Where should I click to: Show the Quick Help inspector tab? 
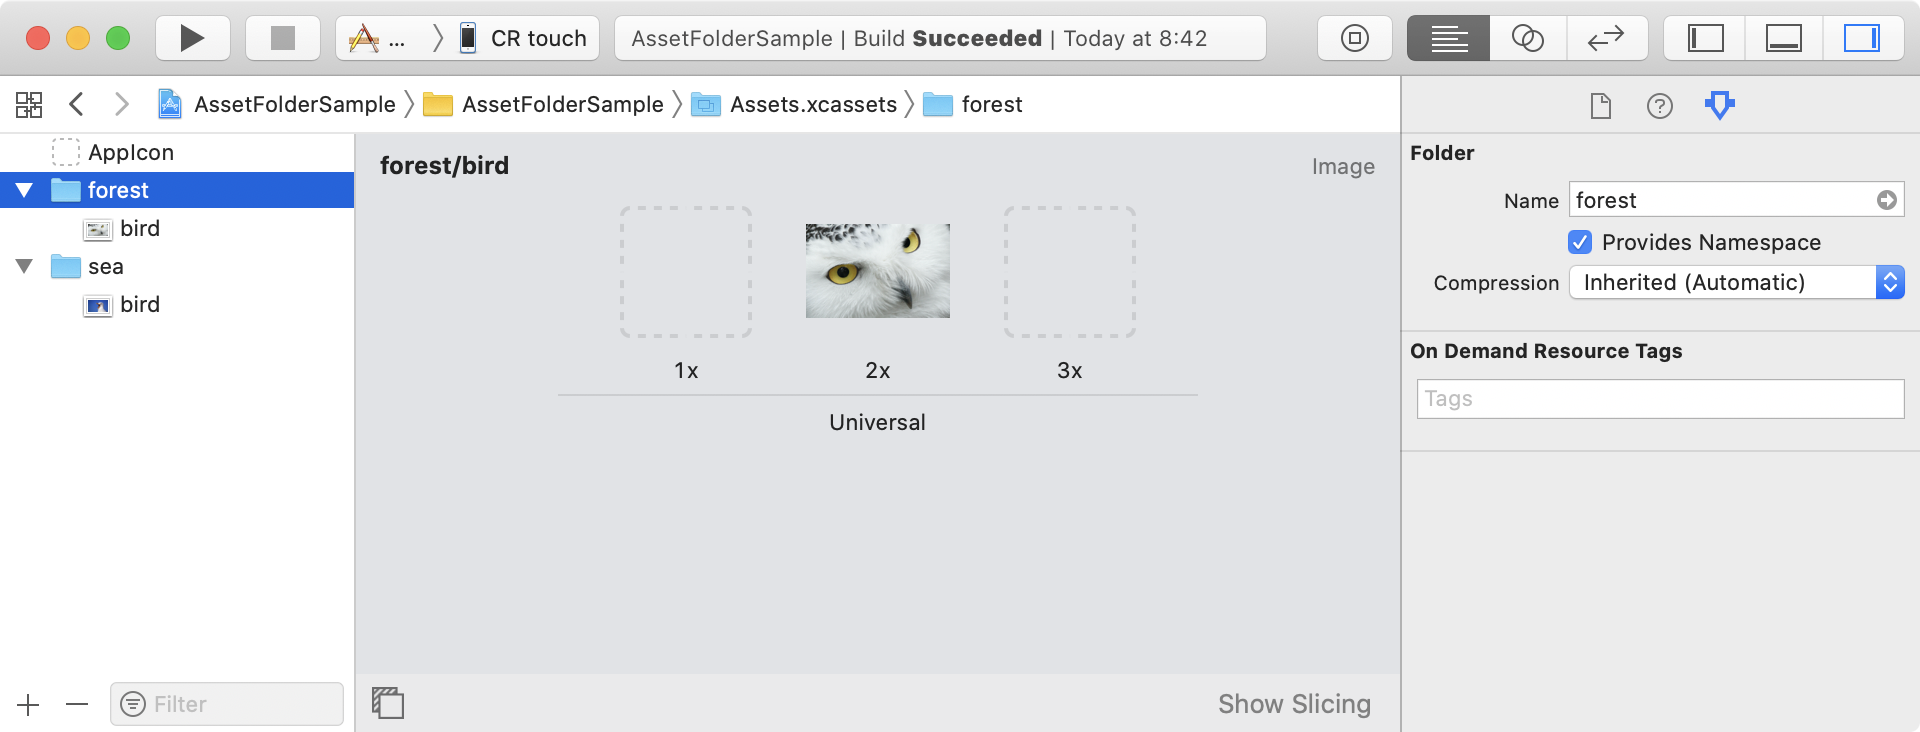pos(1659,105)
